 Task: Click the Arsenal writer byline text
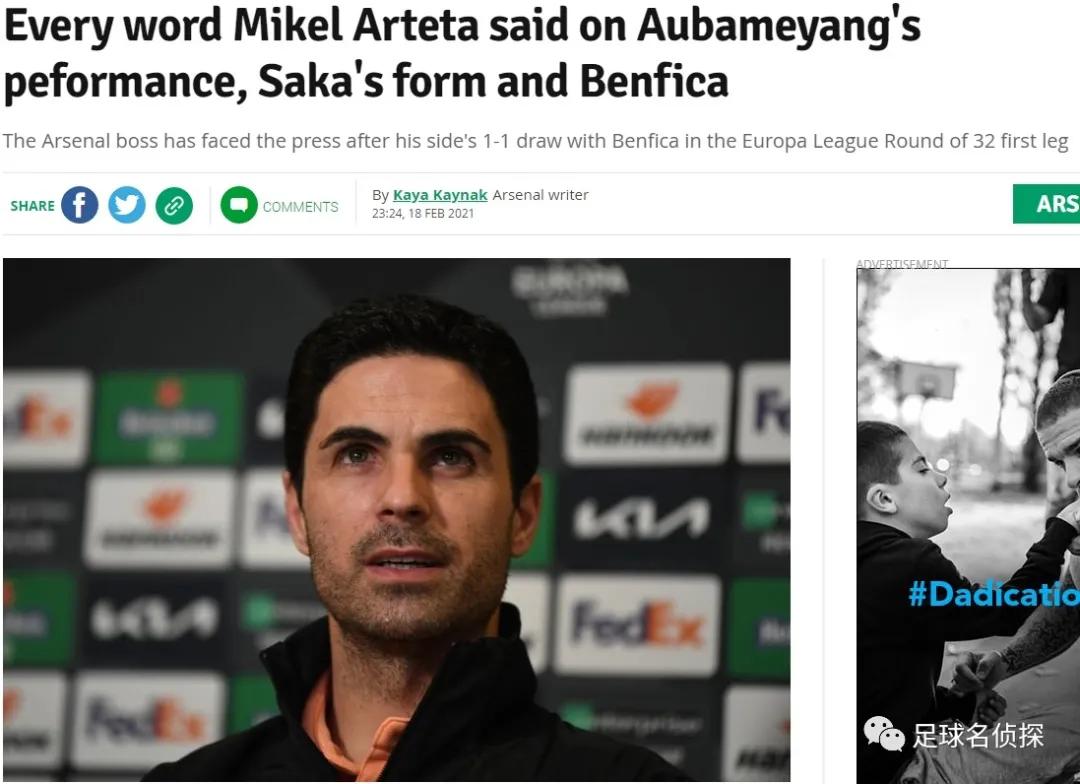coord(541,195)
